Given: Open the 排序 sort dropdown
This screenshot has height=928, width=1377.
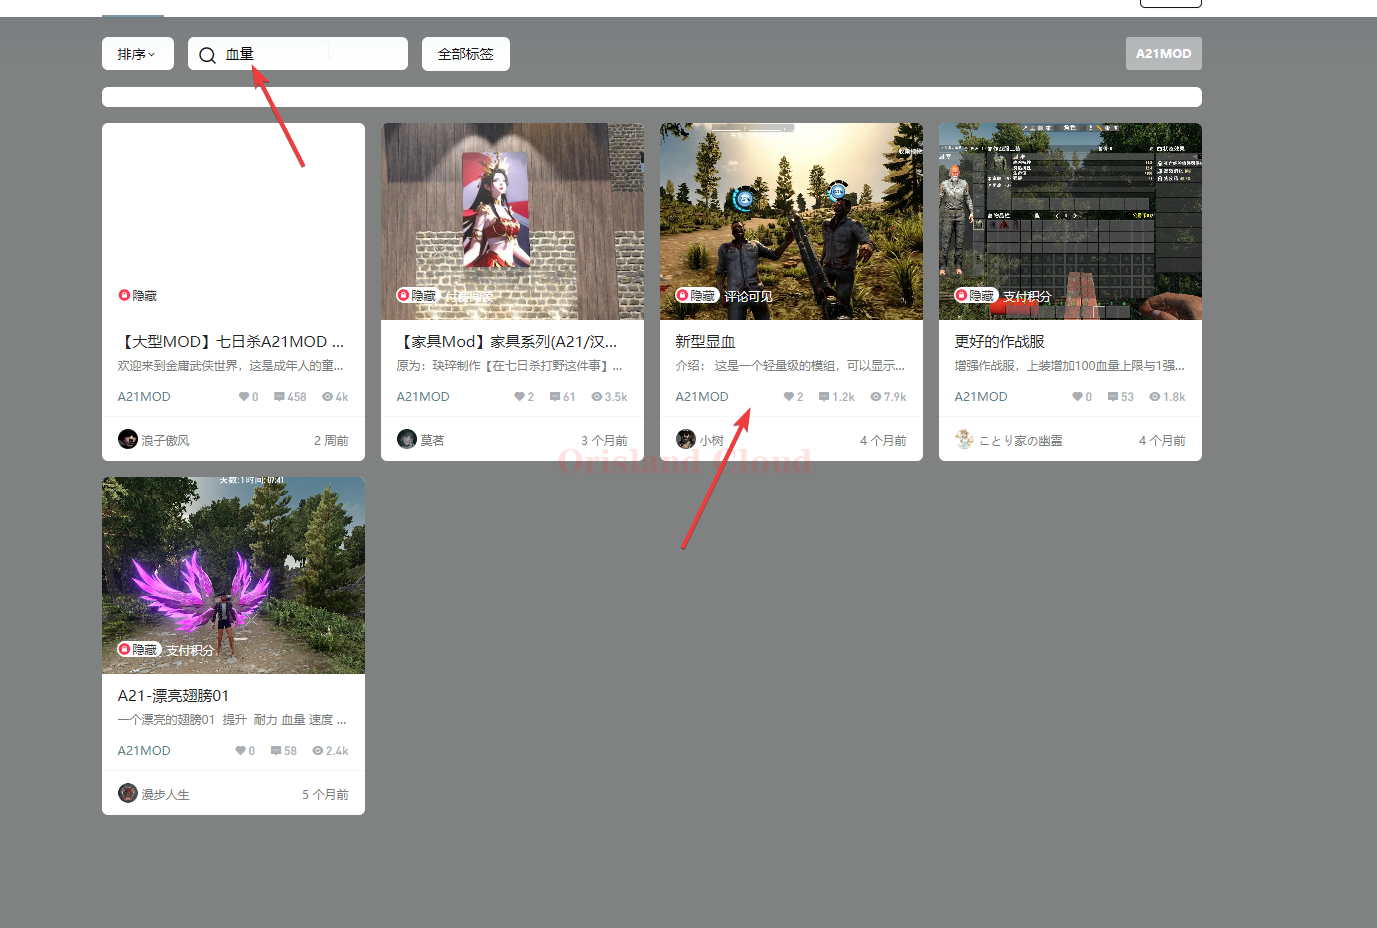Looking at the screenshot, I should coord(137,54).
